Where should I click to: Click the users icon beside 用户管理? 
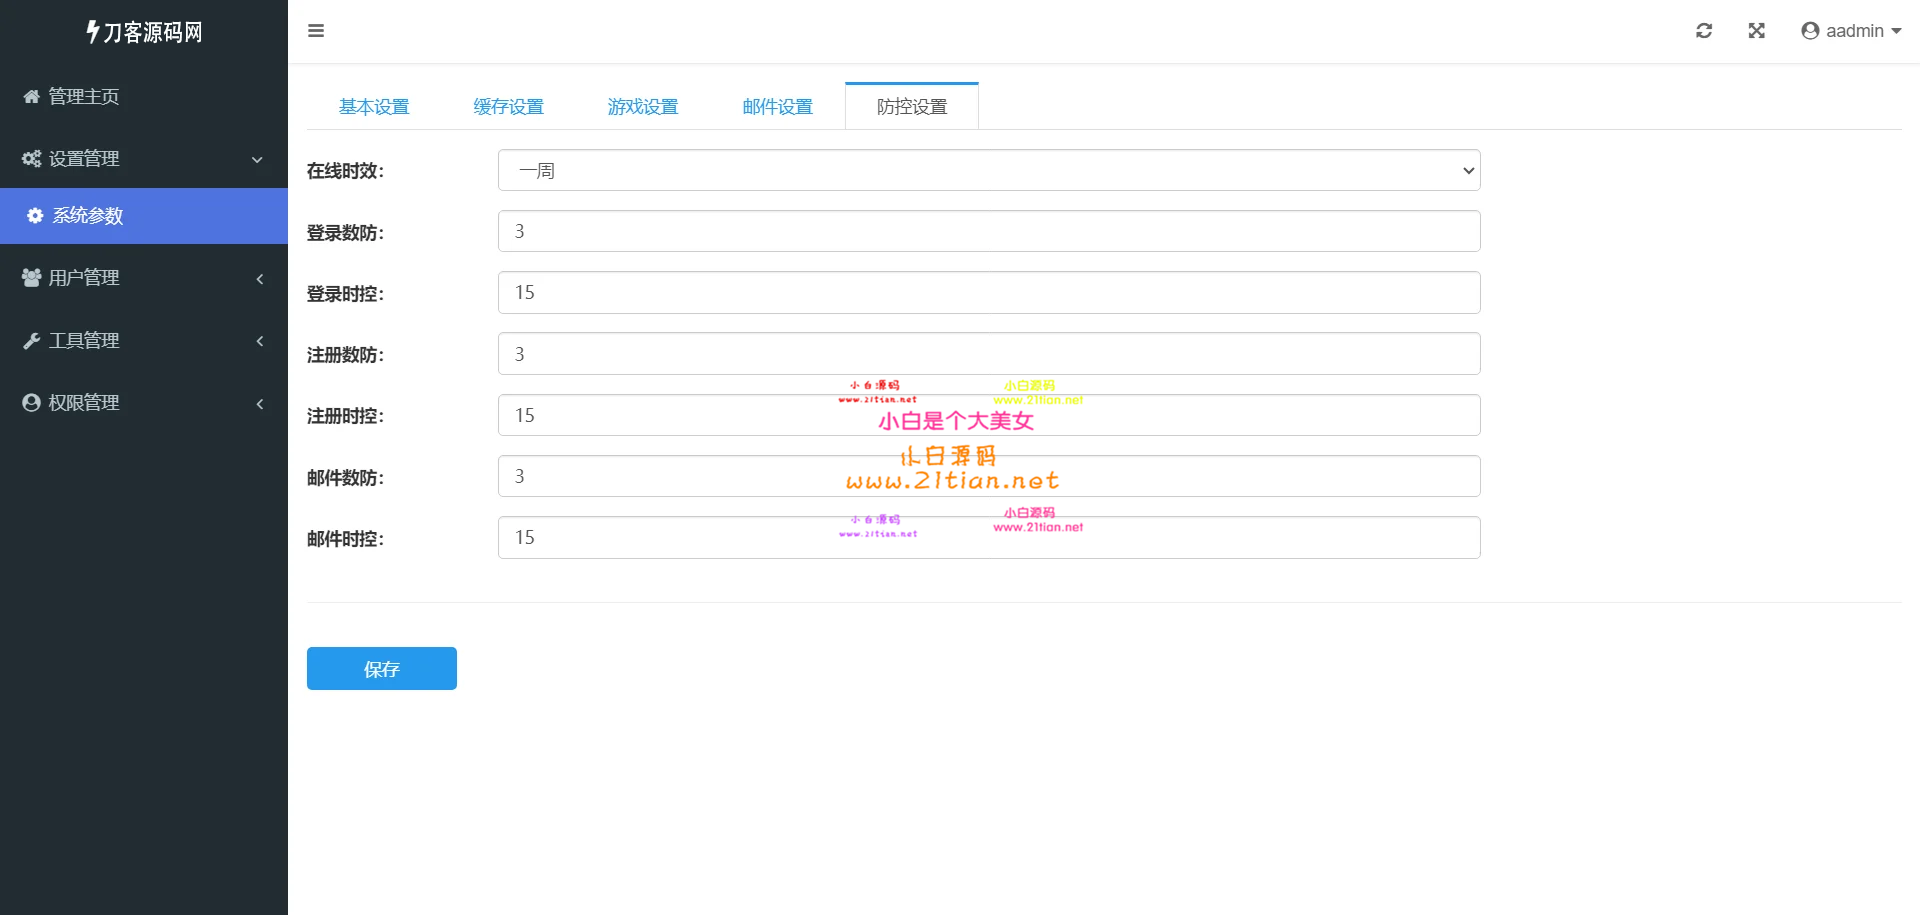click(x=32, y=278)
